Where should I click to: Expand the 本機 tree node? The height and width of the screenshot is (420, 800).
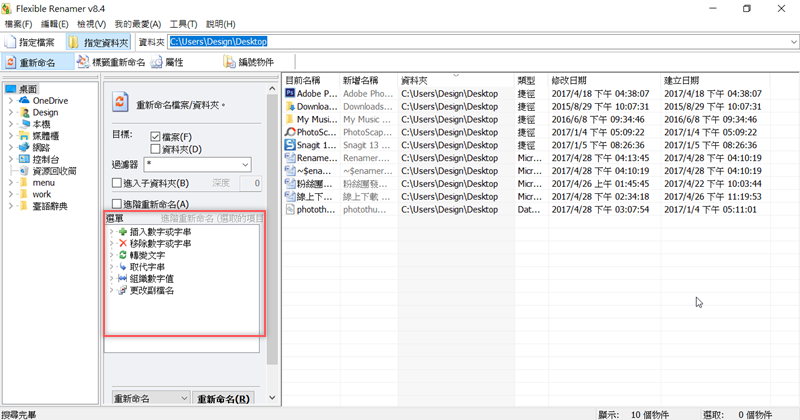click(11, 124)
